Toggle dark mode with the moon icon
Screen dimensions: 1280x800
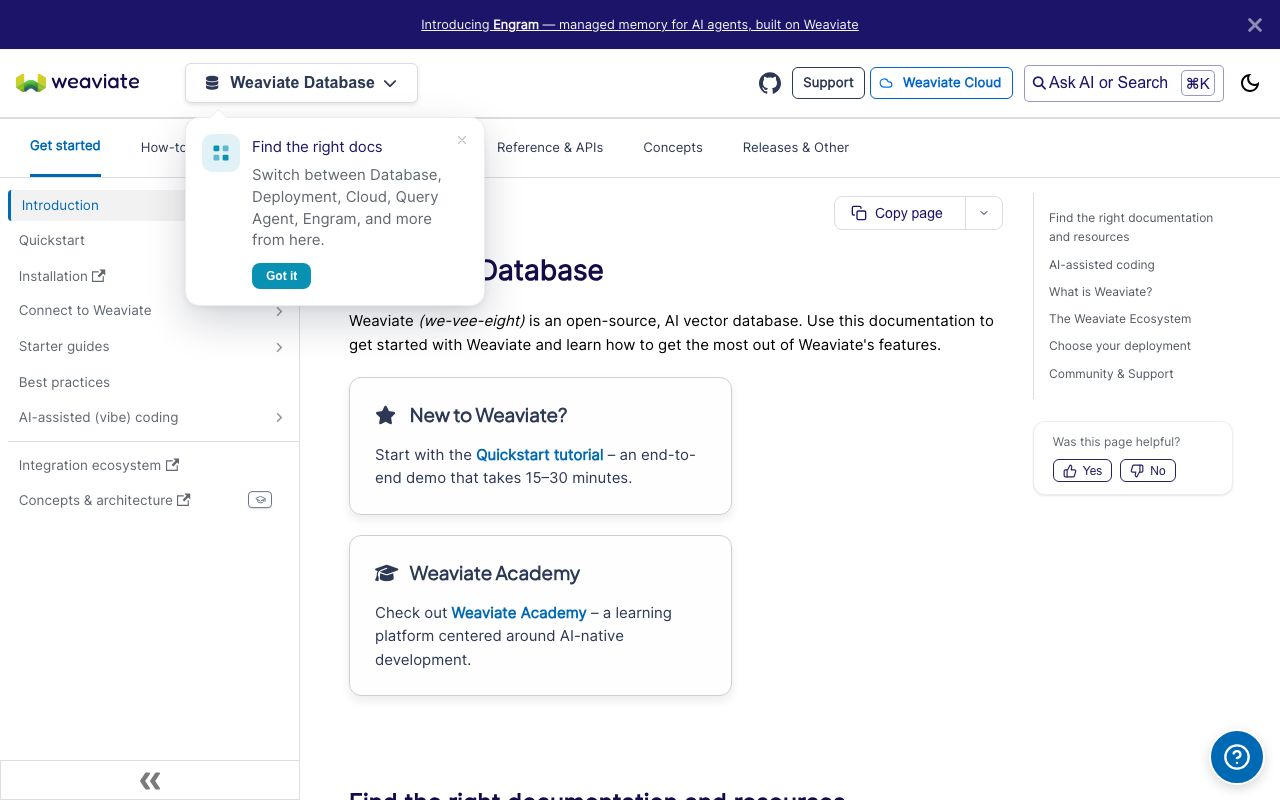point(1250,83)
